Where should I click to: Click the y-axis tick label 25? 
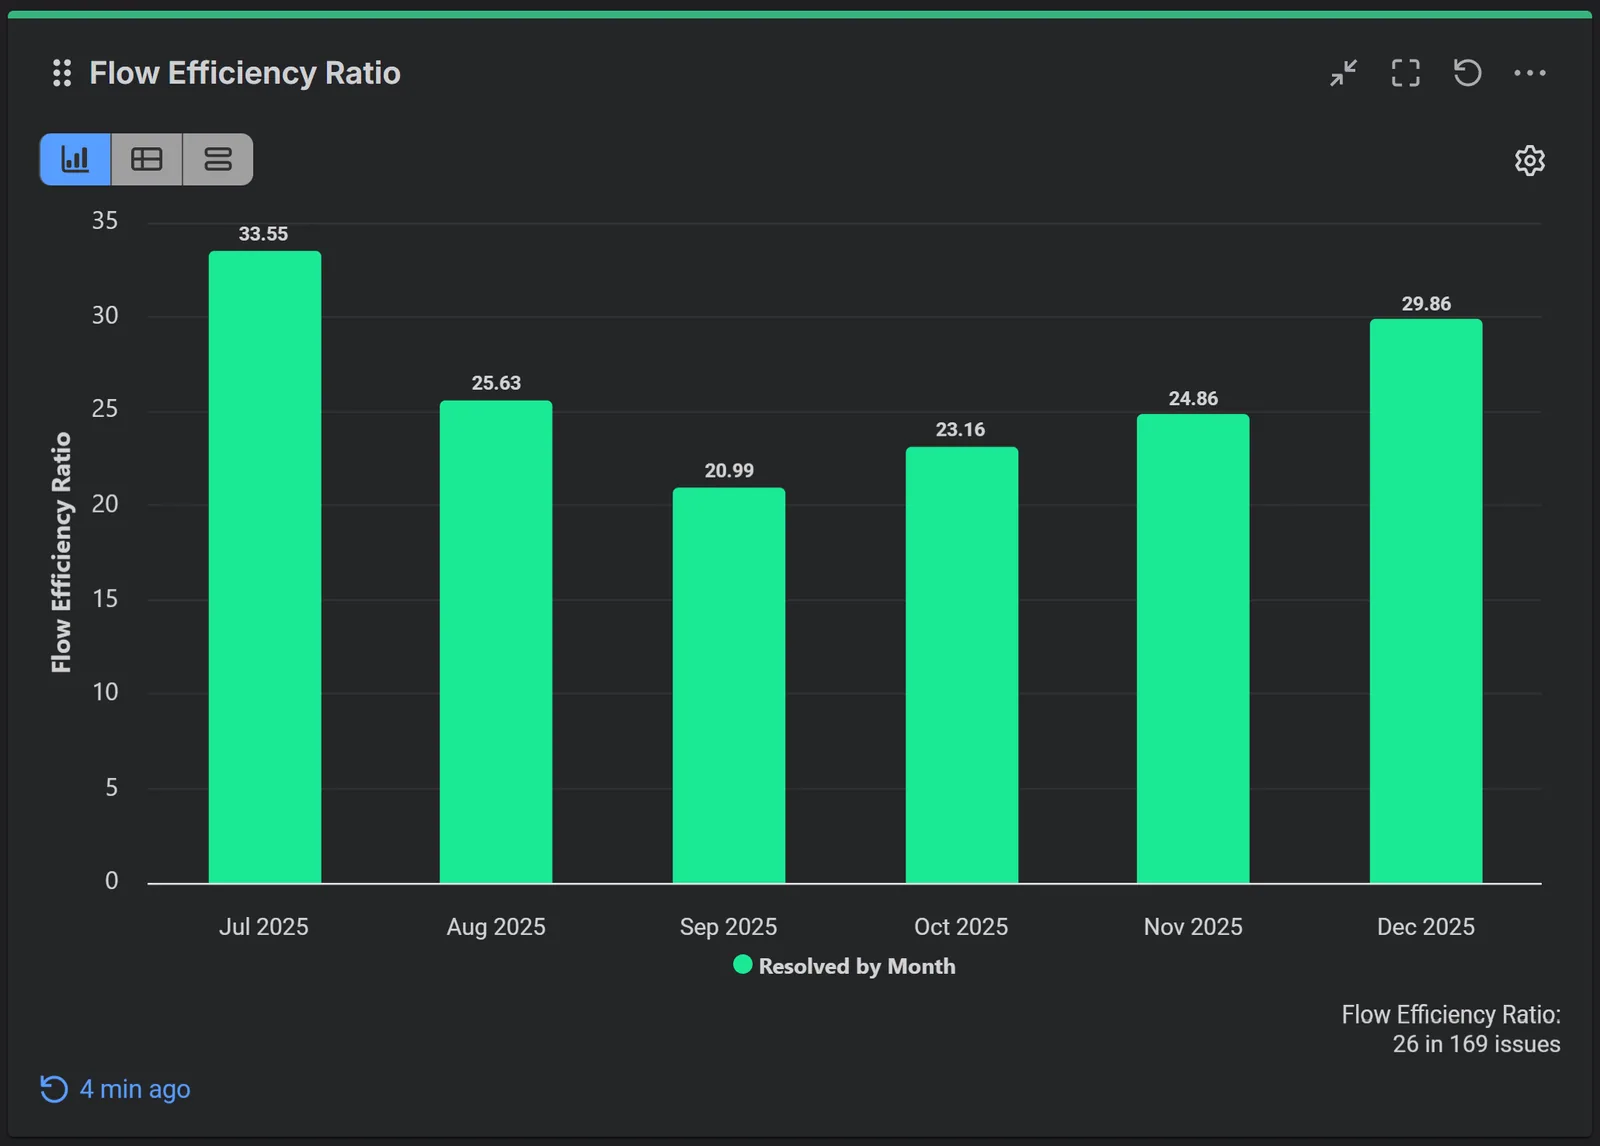(x=105, y=409)
